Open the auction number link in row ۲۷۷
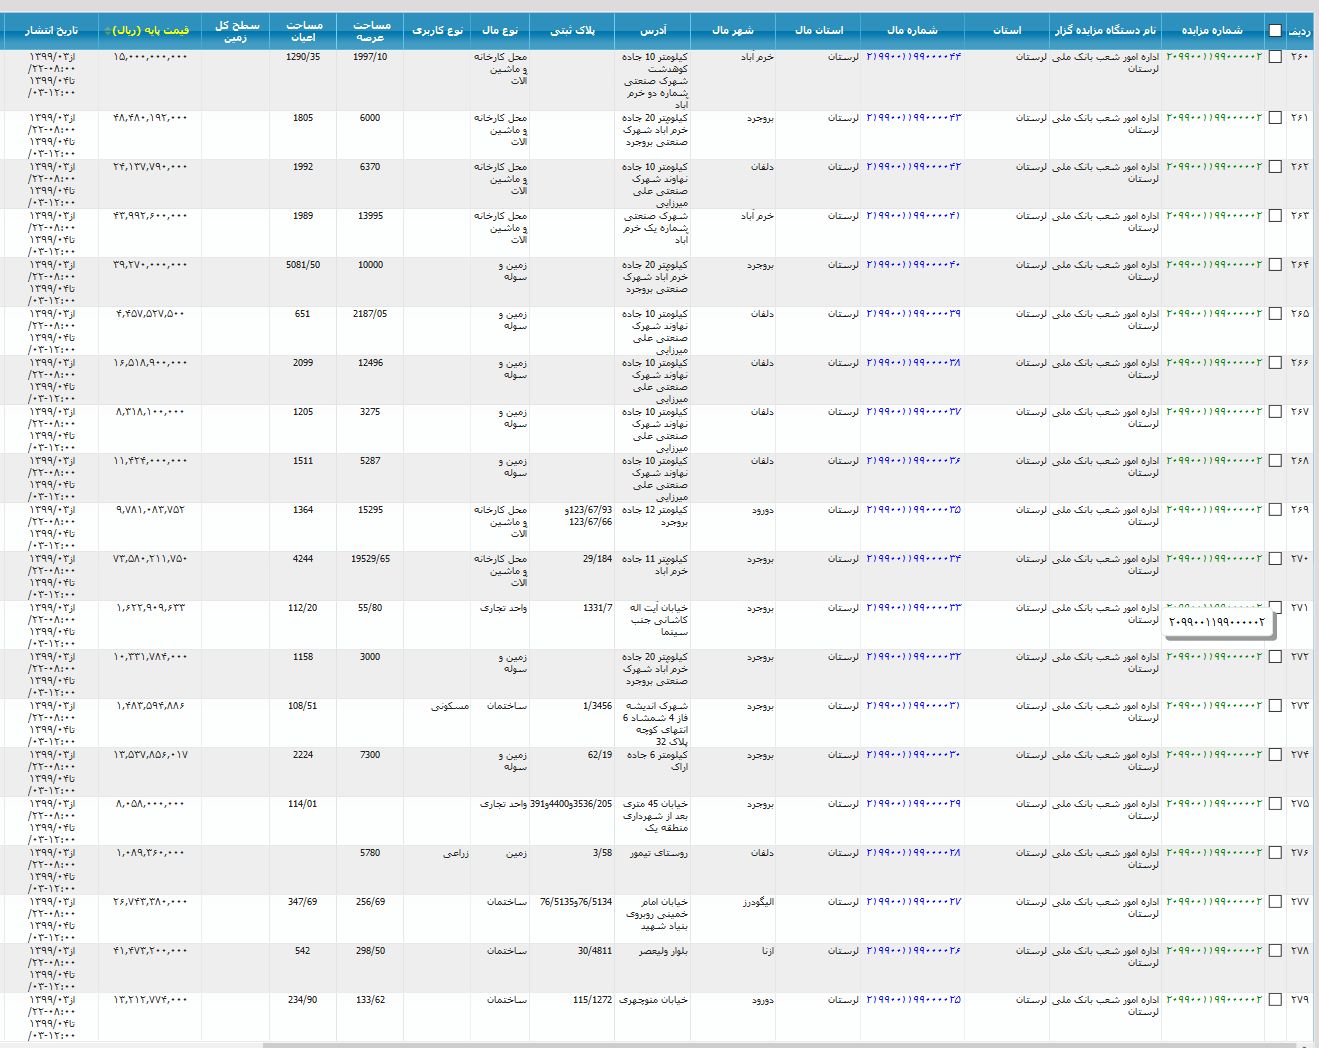 point(1214,902)
